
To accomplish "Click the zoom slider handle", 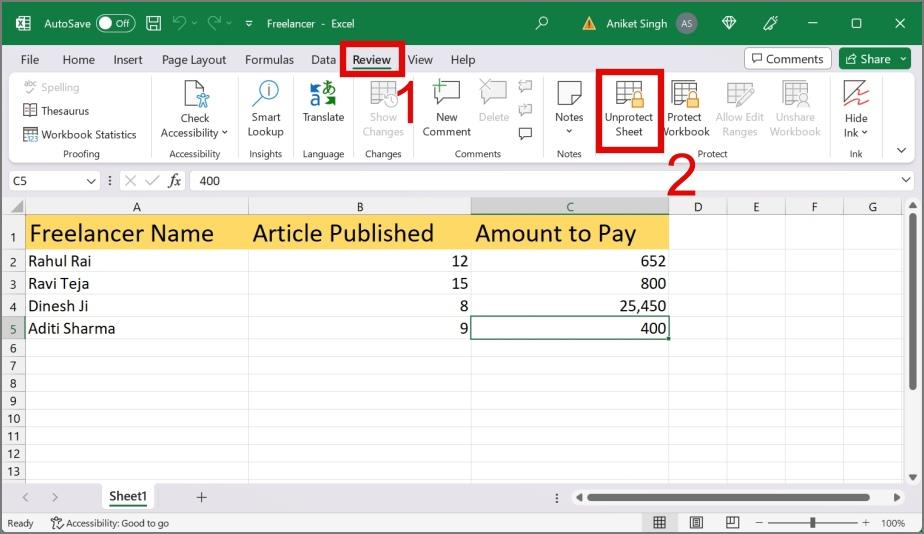I will pyautogui.click(x=813, y=522).
